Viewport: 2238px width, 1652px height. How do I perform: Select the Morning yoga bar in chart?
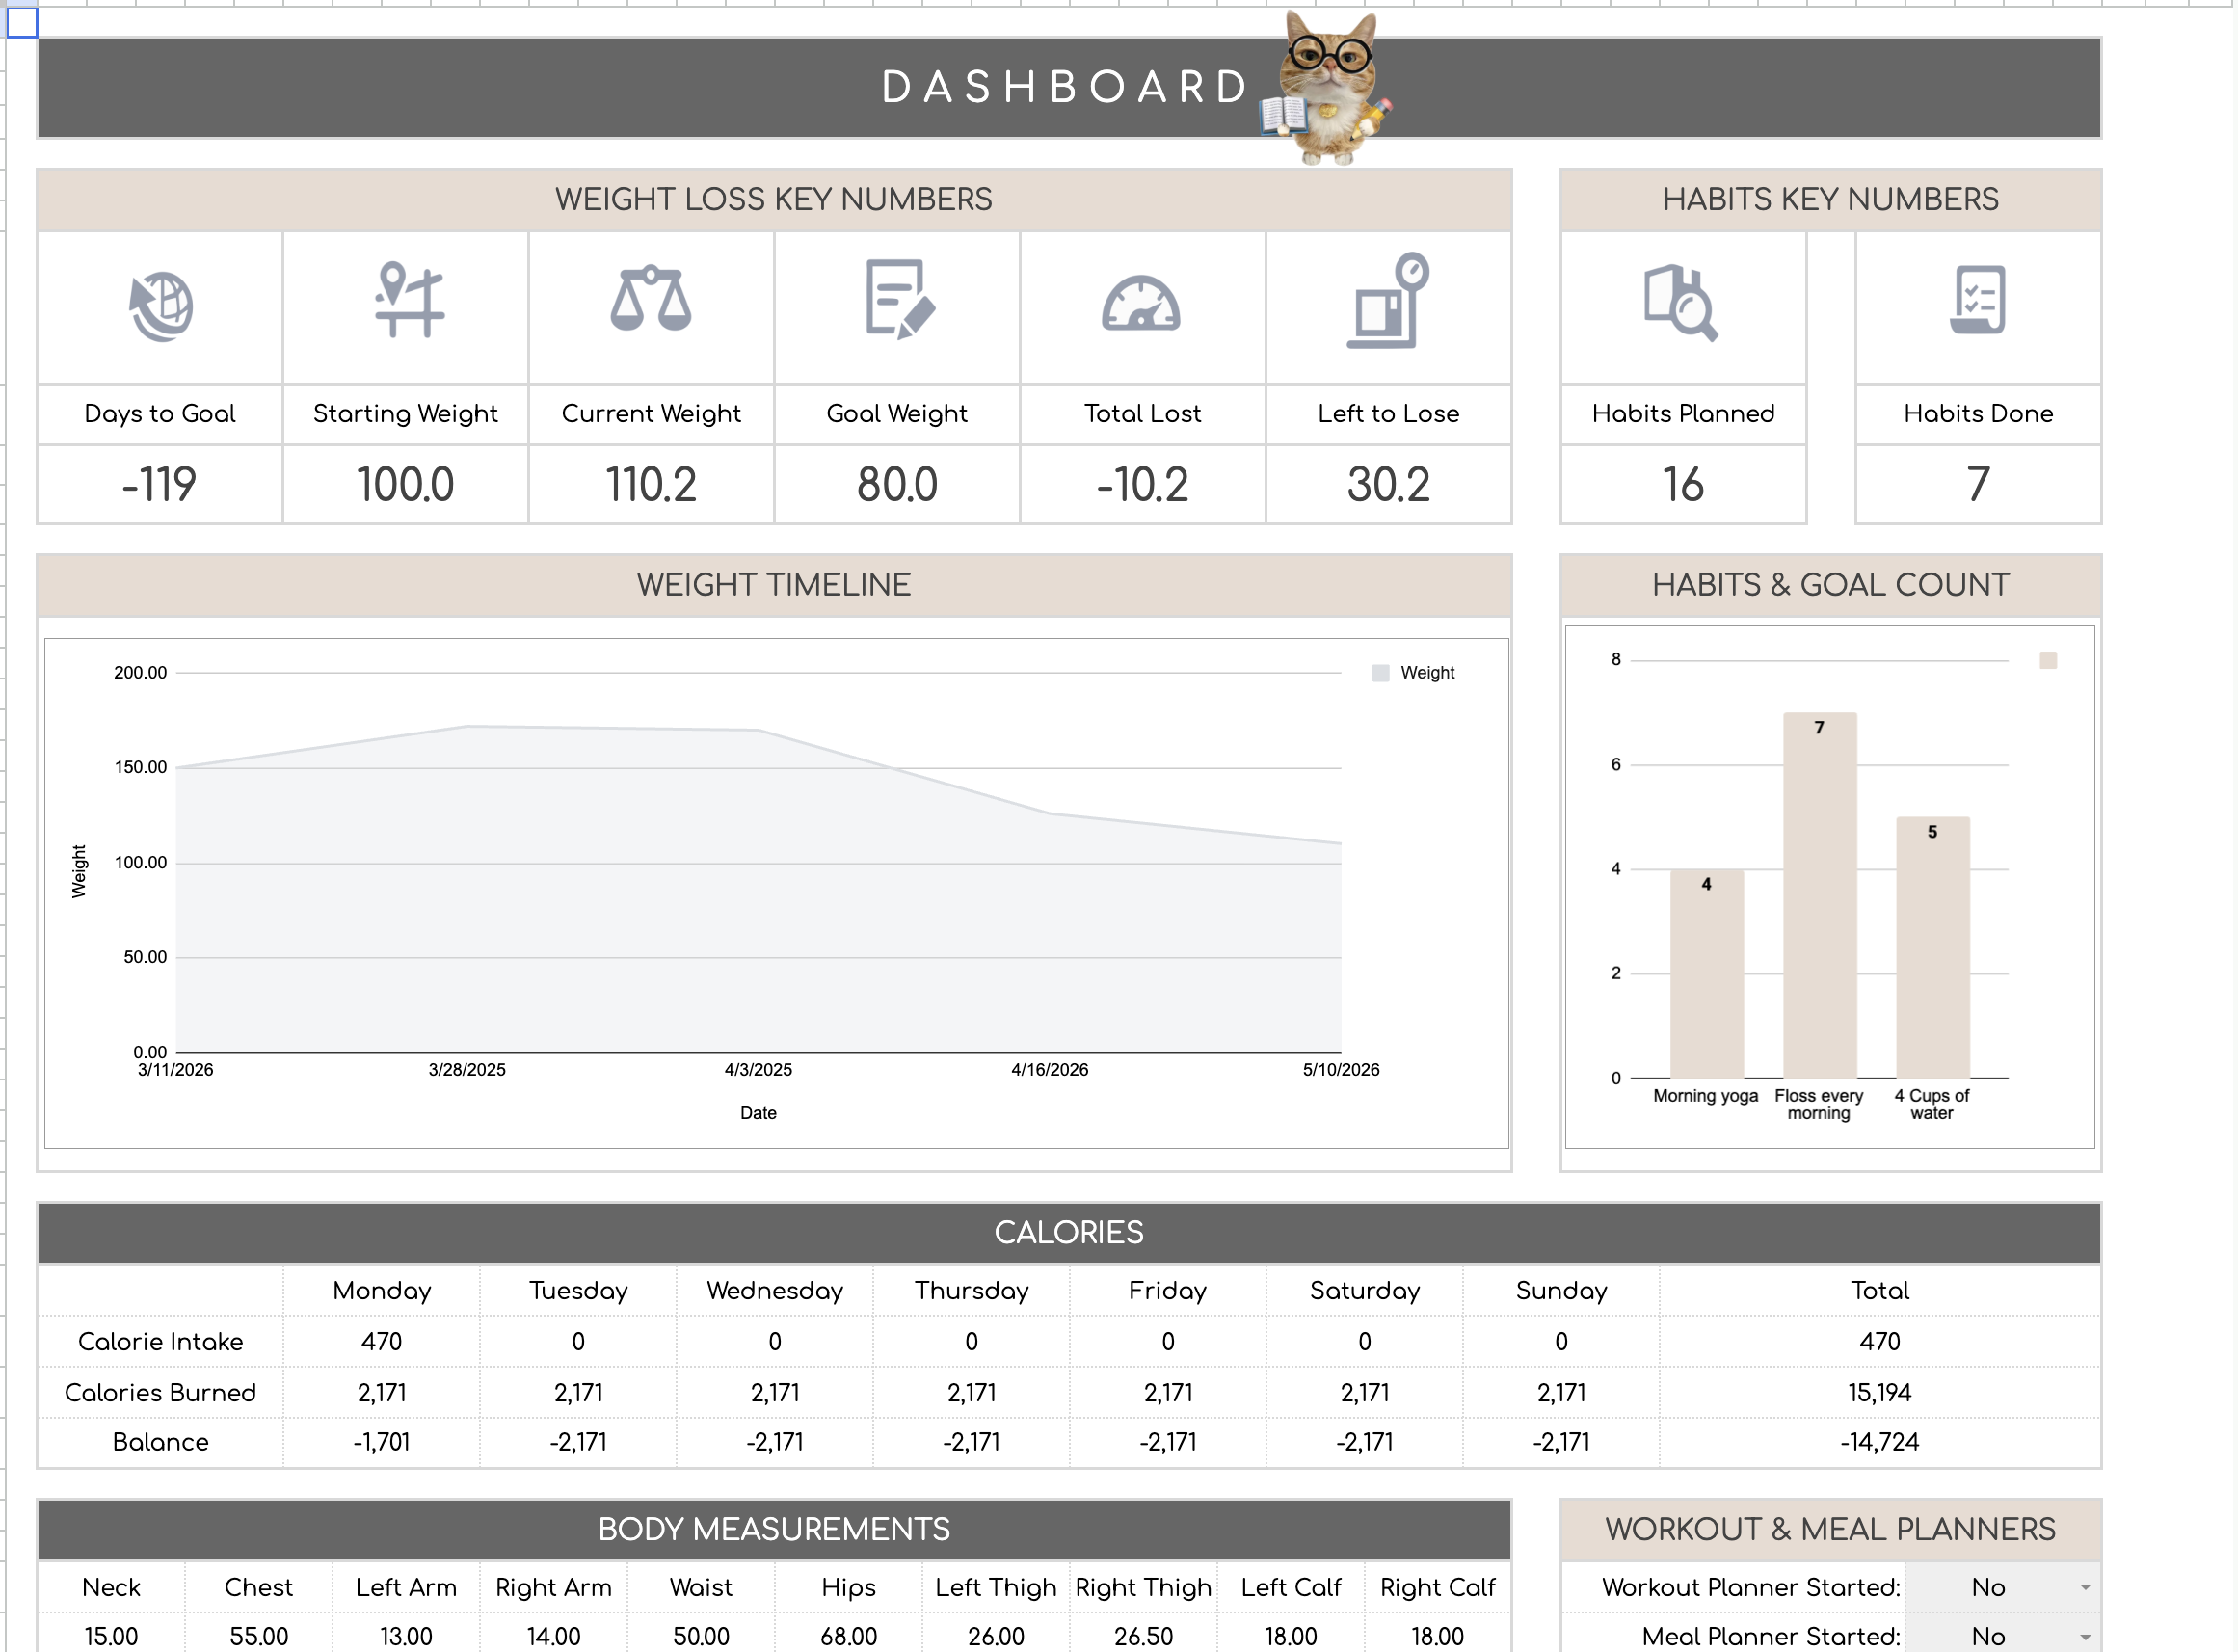click(1706, 973)
